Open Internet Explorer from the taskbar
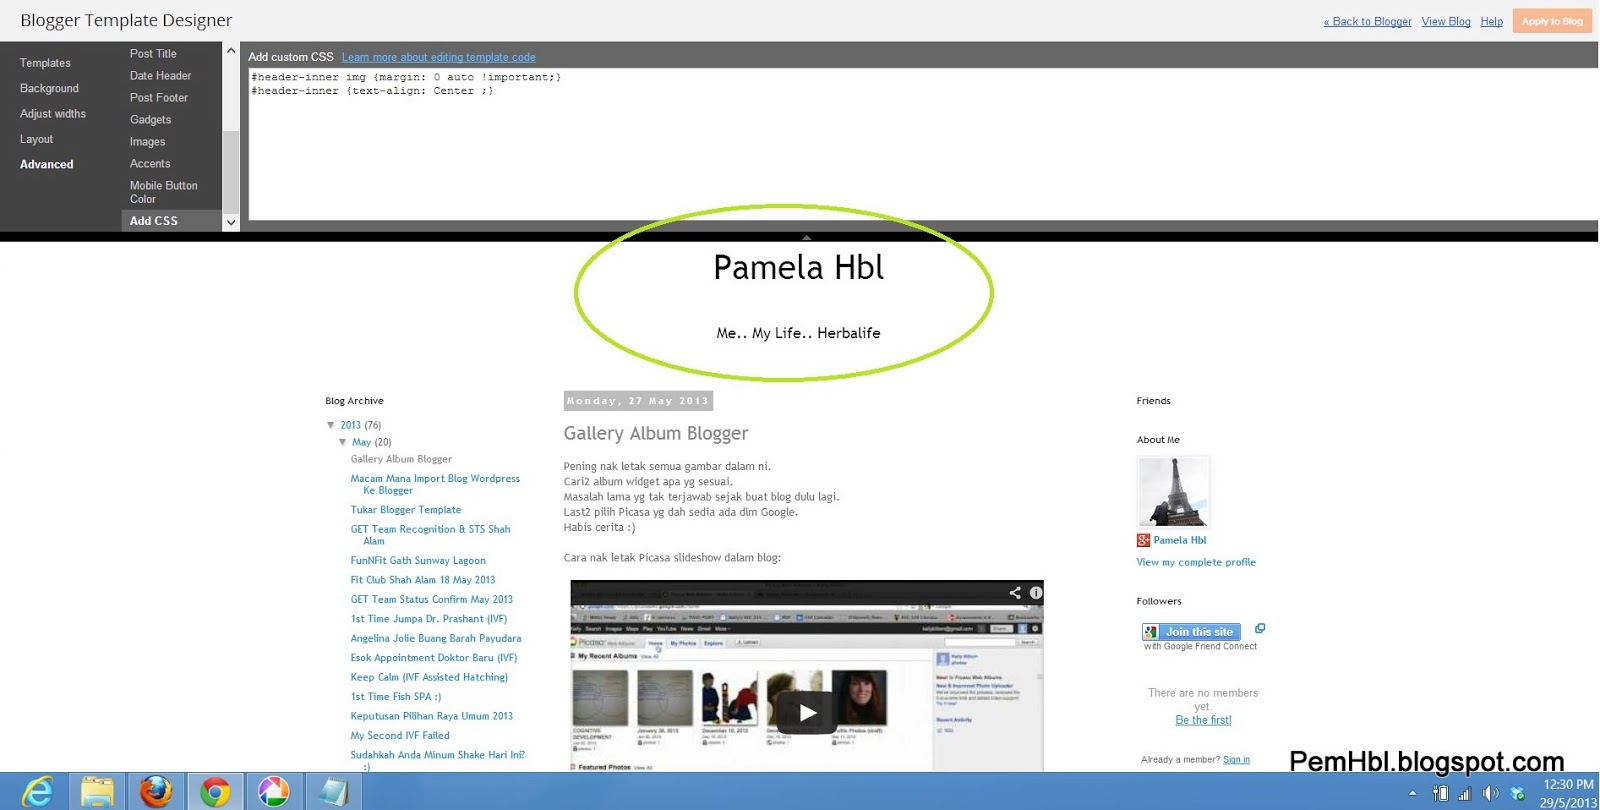This screenshot has width=1600, height=810. click(37, 792)
